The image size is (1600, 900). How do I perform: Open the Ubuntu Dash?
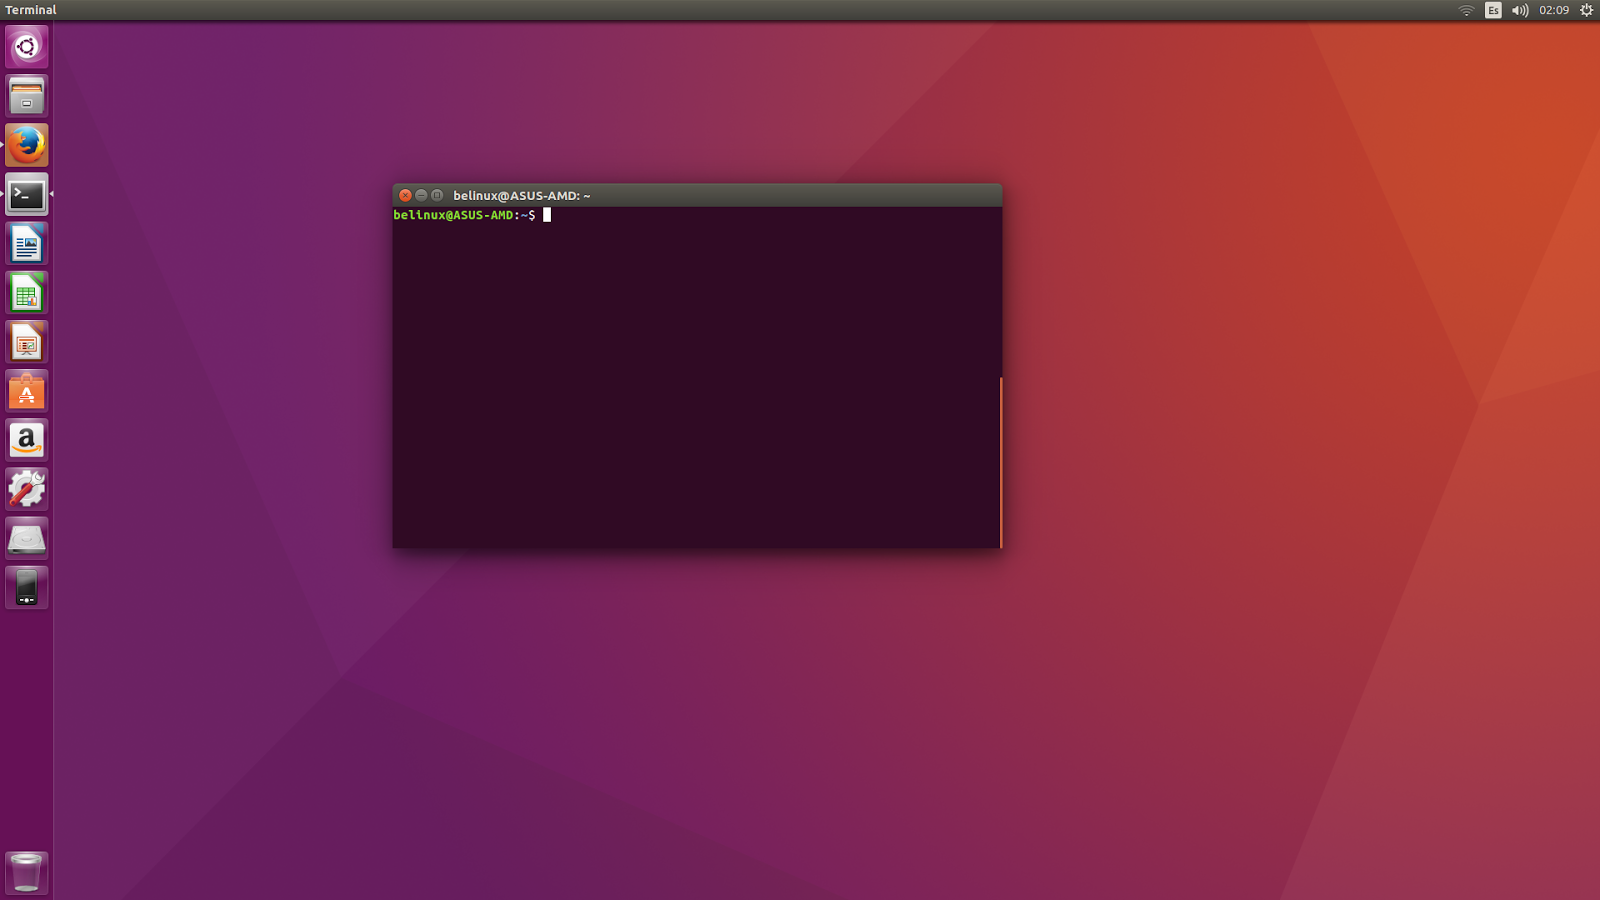[x=26, y=47]
